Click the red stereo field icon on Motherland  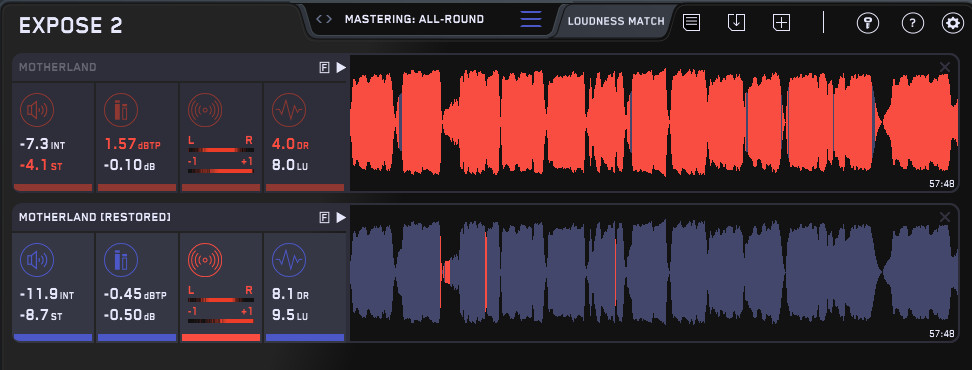coord(205,110)
